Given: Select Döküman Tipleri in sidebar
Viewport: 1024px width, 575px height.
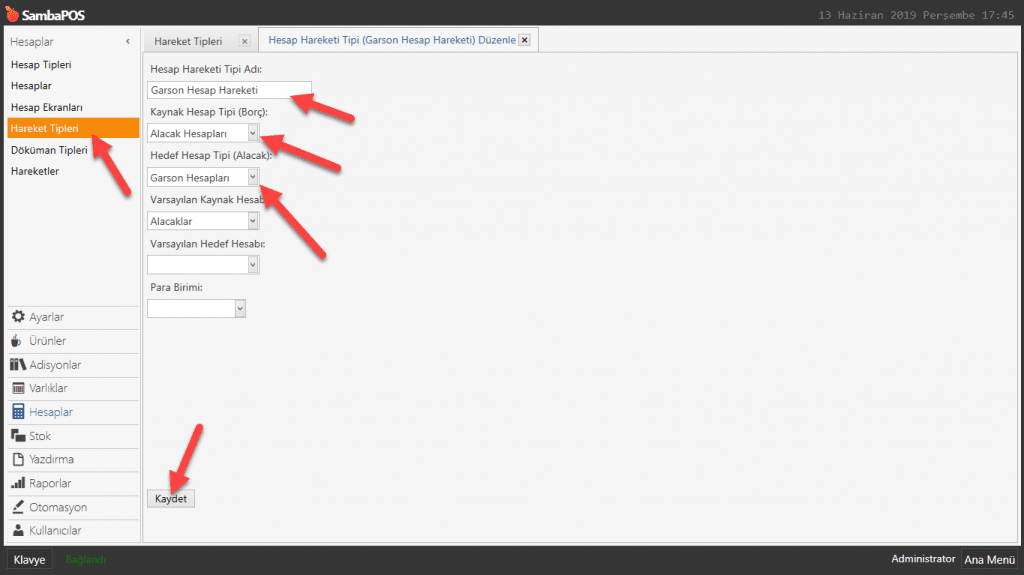Looking at the screenshot, I should click(49, 150).
